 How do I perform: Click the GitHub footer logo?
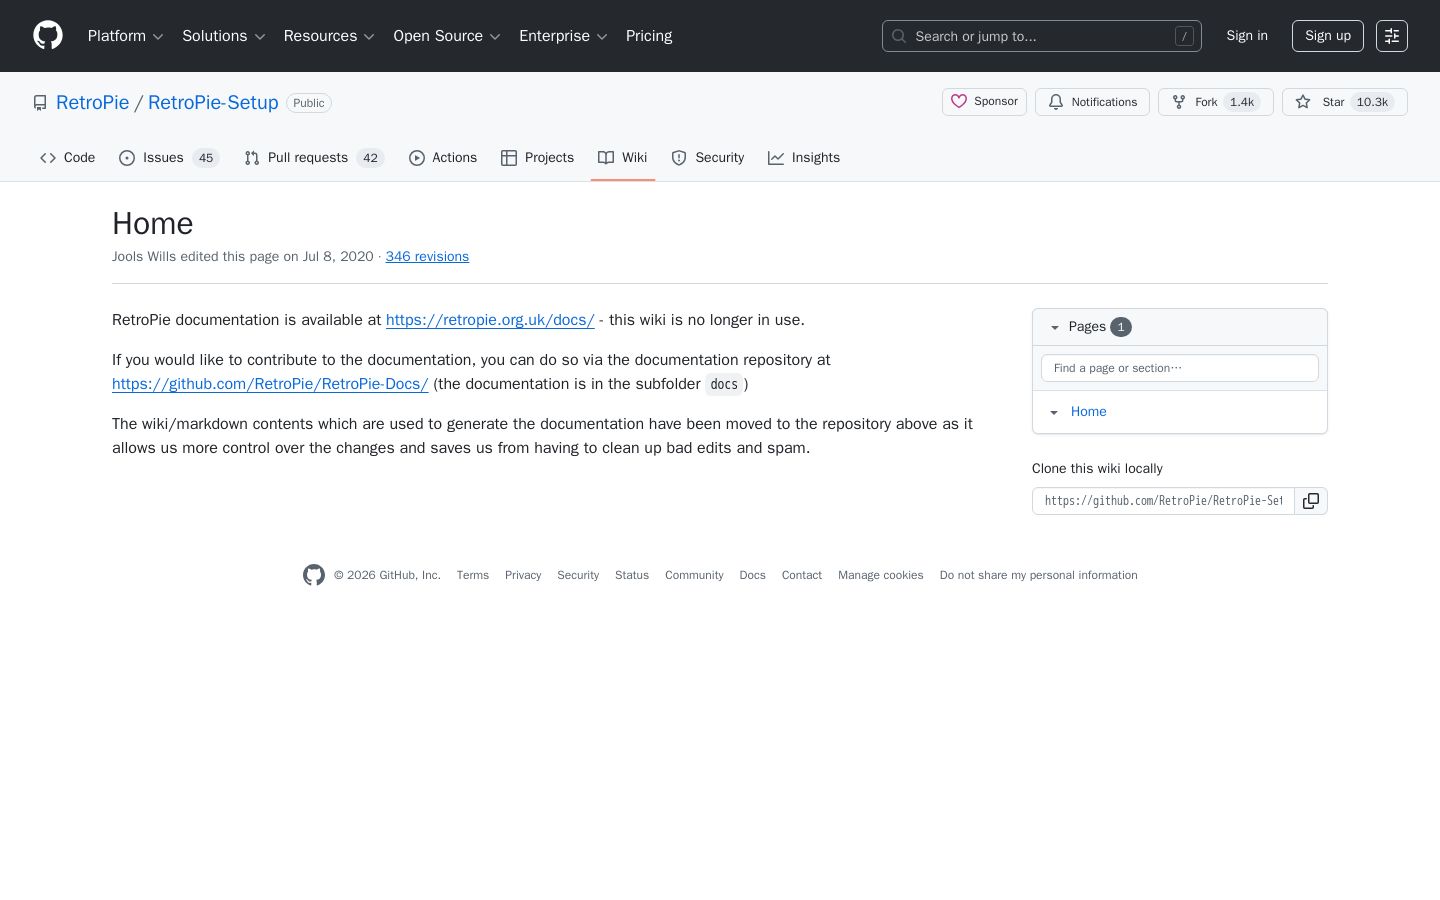tap(314, 575)
